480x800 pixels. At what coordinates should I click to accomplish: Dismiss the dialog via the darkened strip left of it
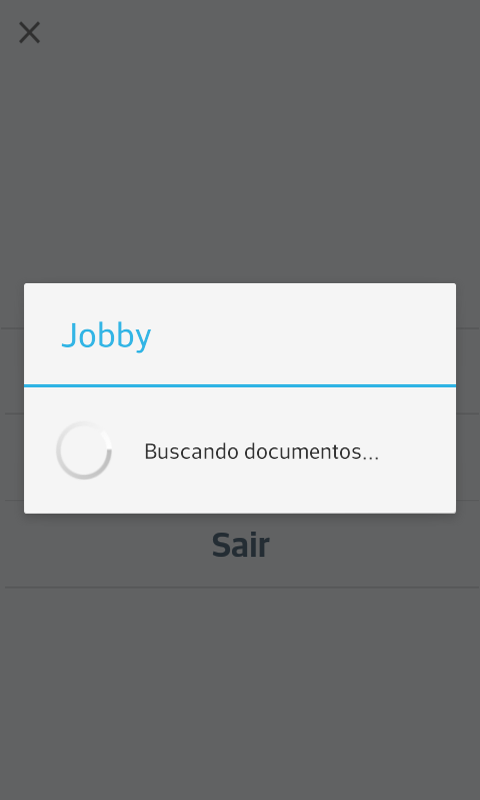(x=12, y=398)
